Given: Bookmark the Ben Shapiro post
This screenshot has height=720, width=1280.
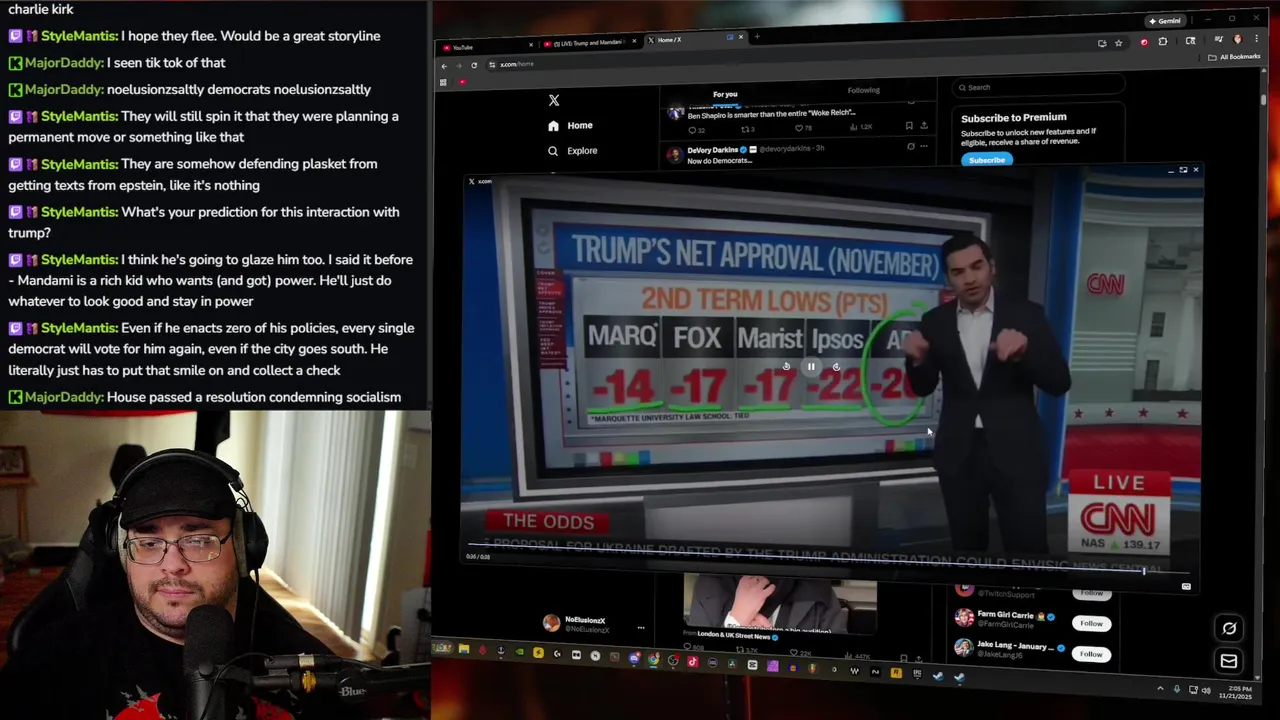Looking at the screenshot, I should (x=909, y=126).
